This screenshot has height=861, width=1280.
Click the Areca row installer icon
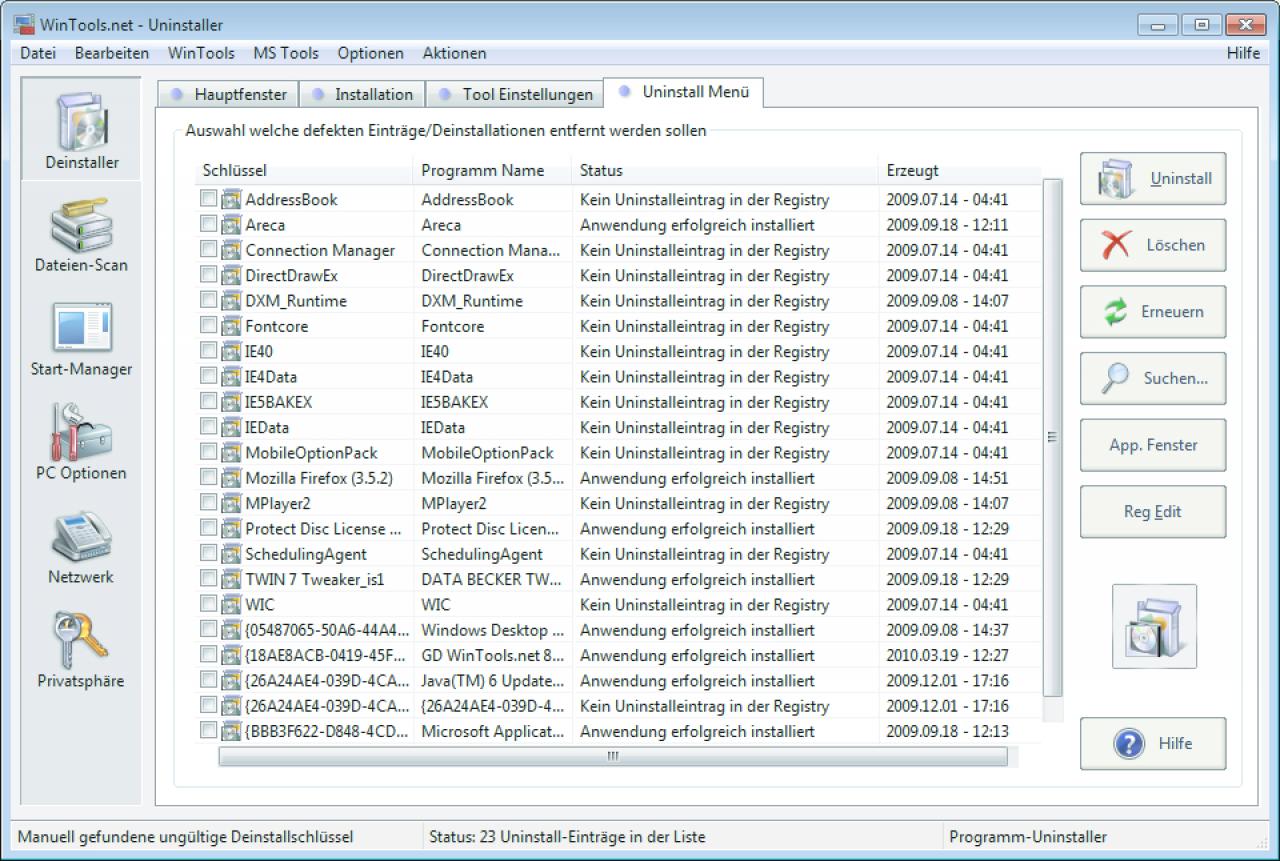pyautogui.click(x=231, y=225)
